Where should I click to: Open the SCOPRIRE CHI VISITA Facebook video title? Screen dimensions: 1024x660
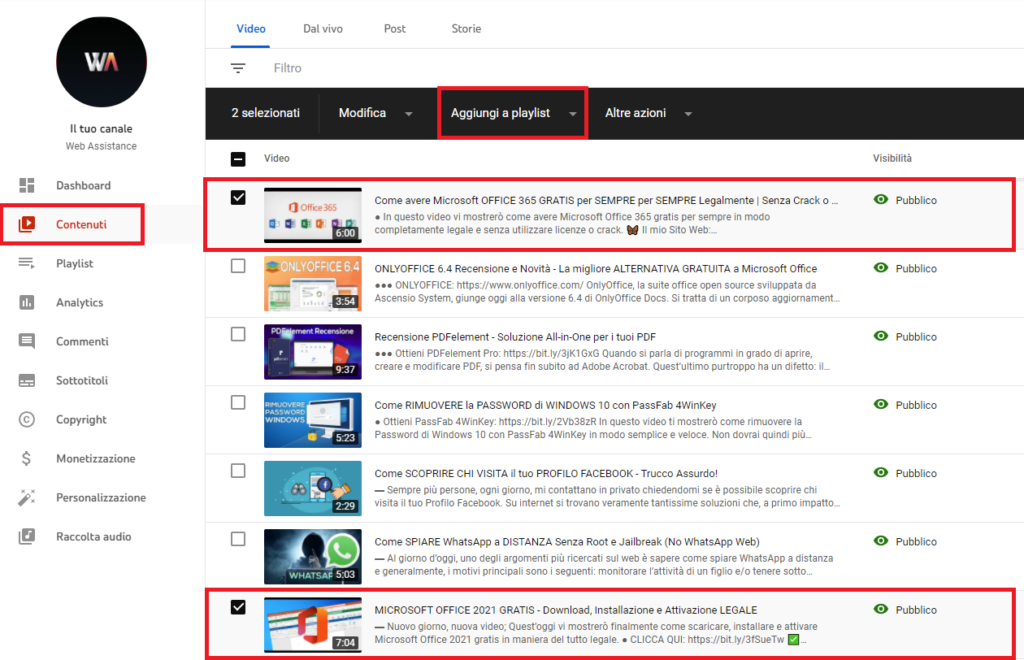tap(546, 473)
